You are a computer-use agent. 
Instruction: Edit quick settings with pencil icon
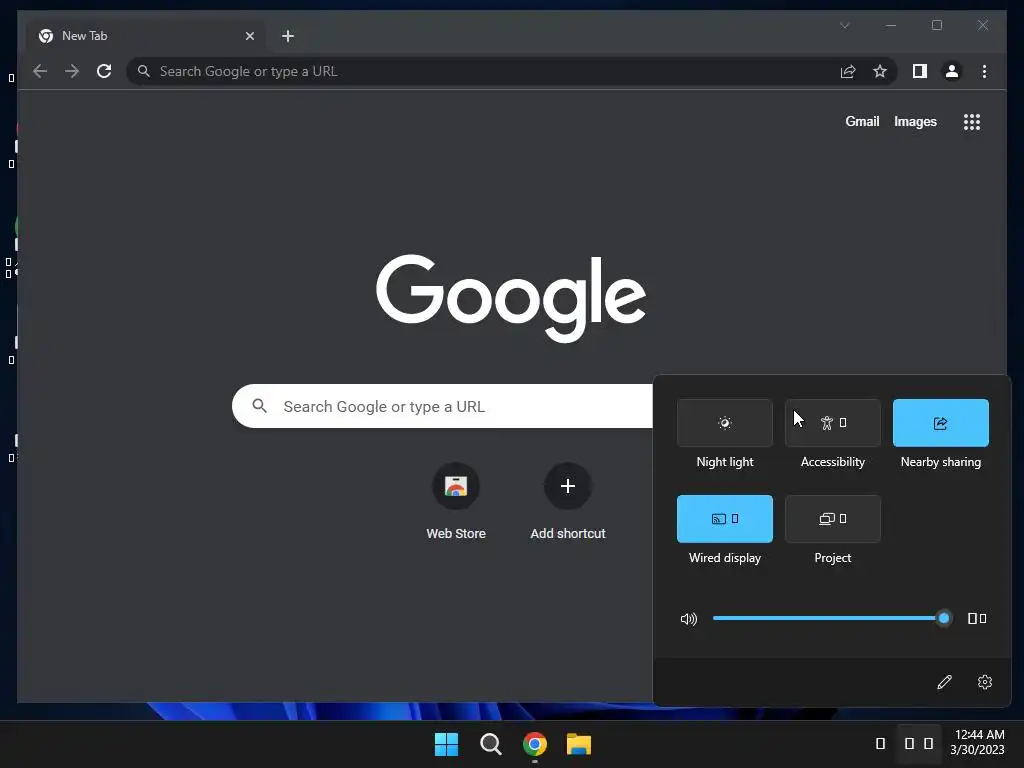(x=944, y=682)
